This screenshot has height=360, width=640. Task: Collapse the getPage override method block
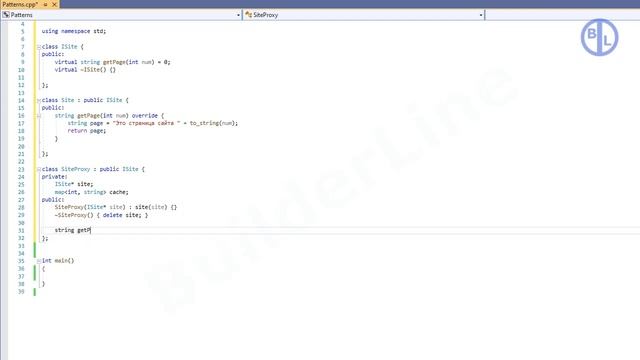(x=39, y=116)
